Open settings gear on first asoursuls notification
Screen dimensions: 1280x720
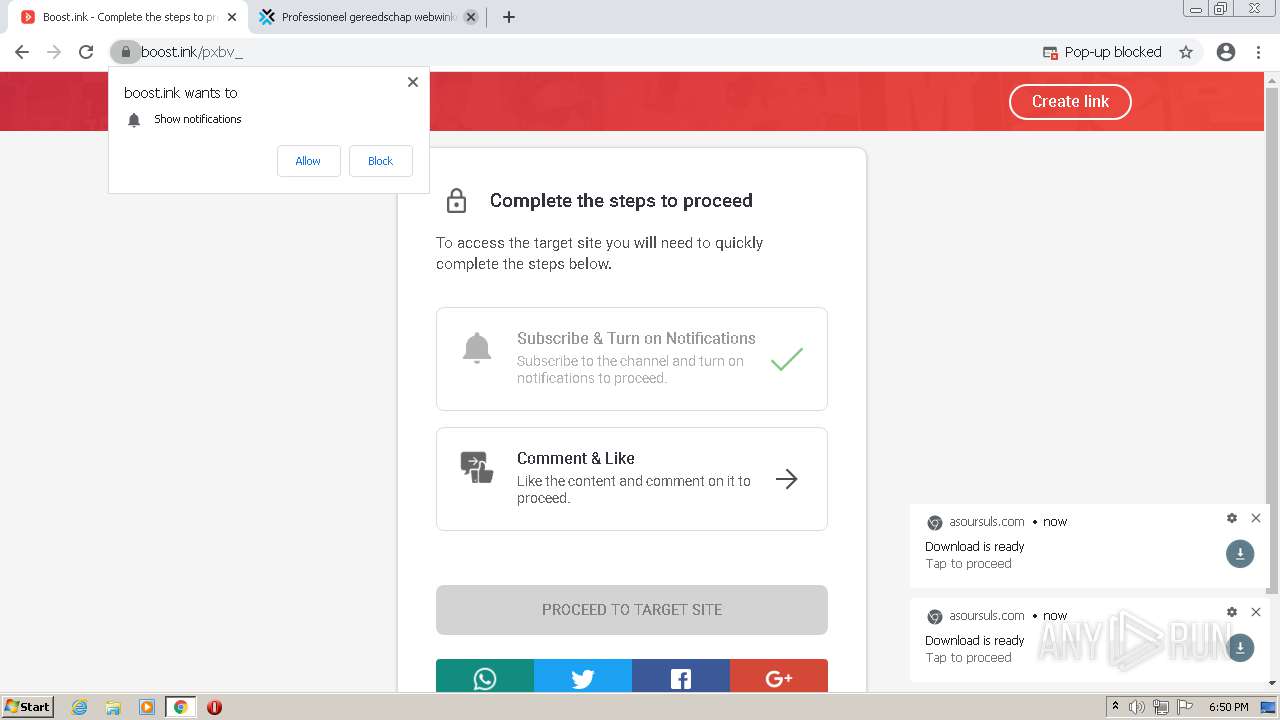(x=1232, y=518)
